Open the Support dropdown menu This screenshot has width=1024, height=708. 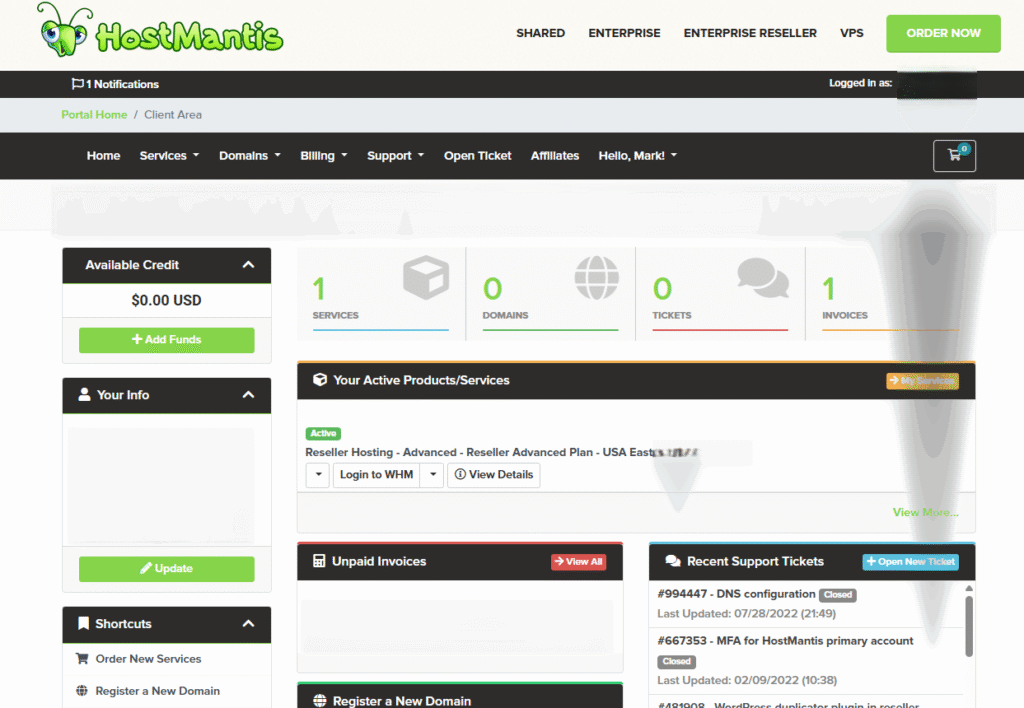pos(395,155)
